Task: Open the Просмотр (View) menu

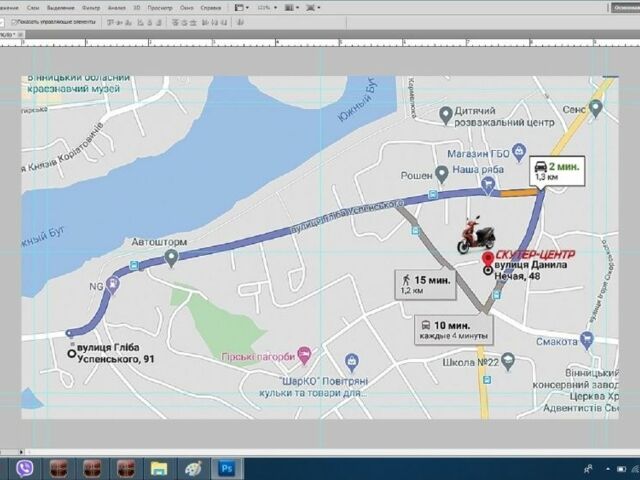Action: coord(160,7)
